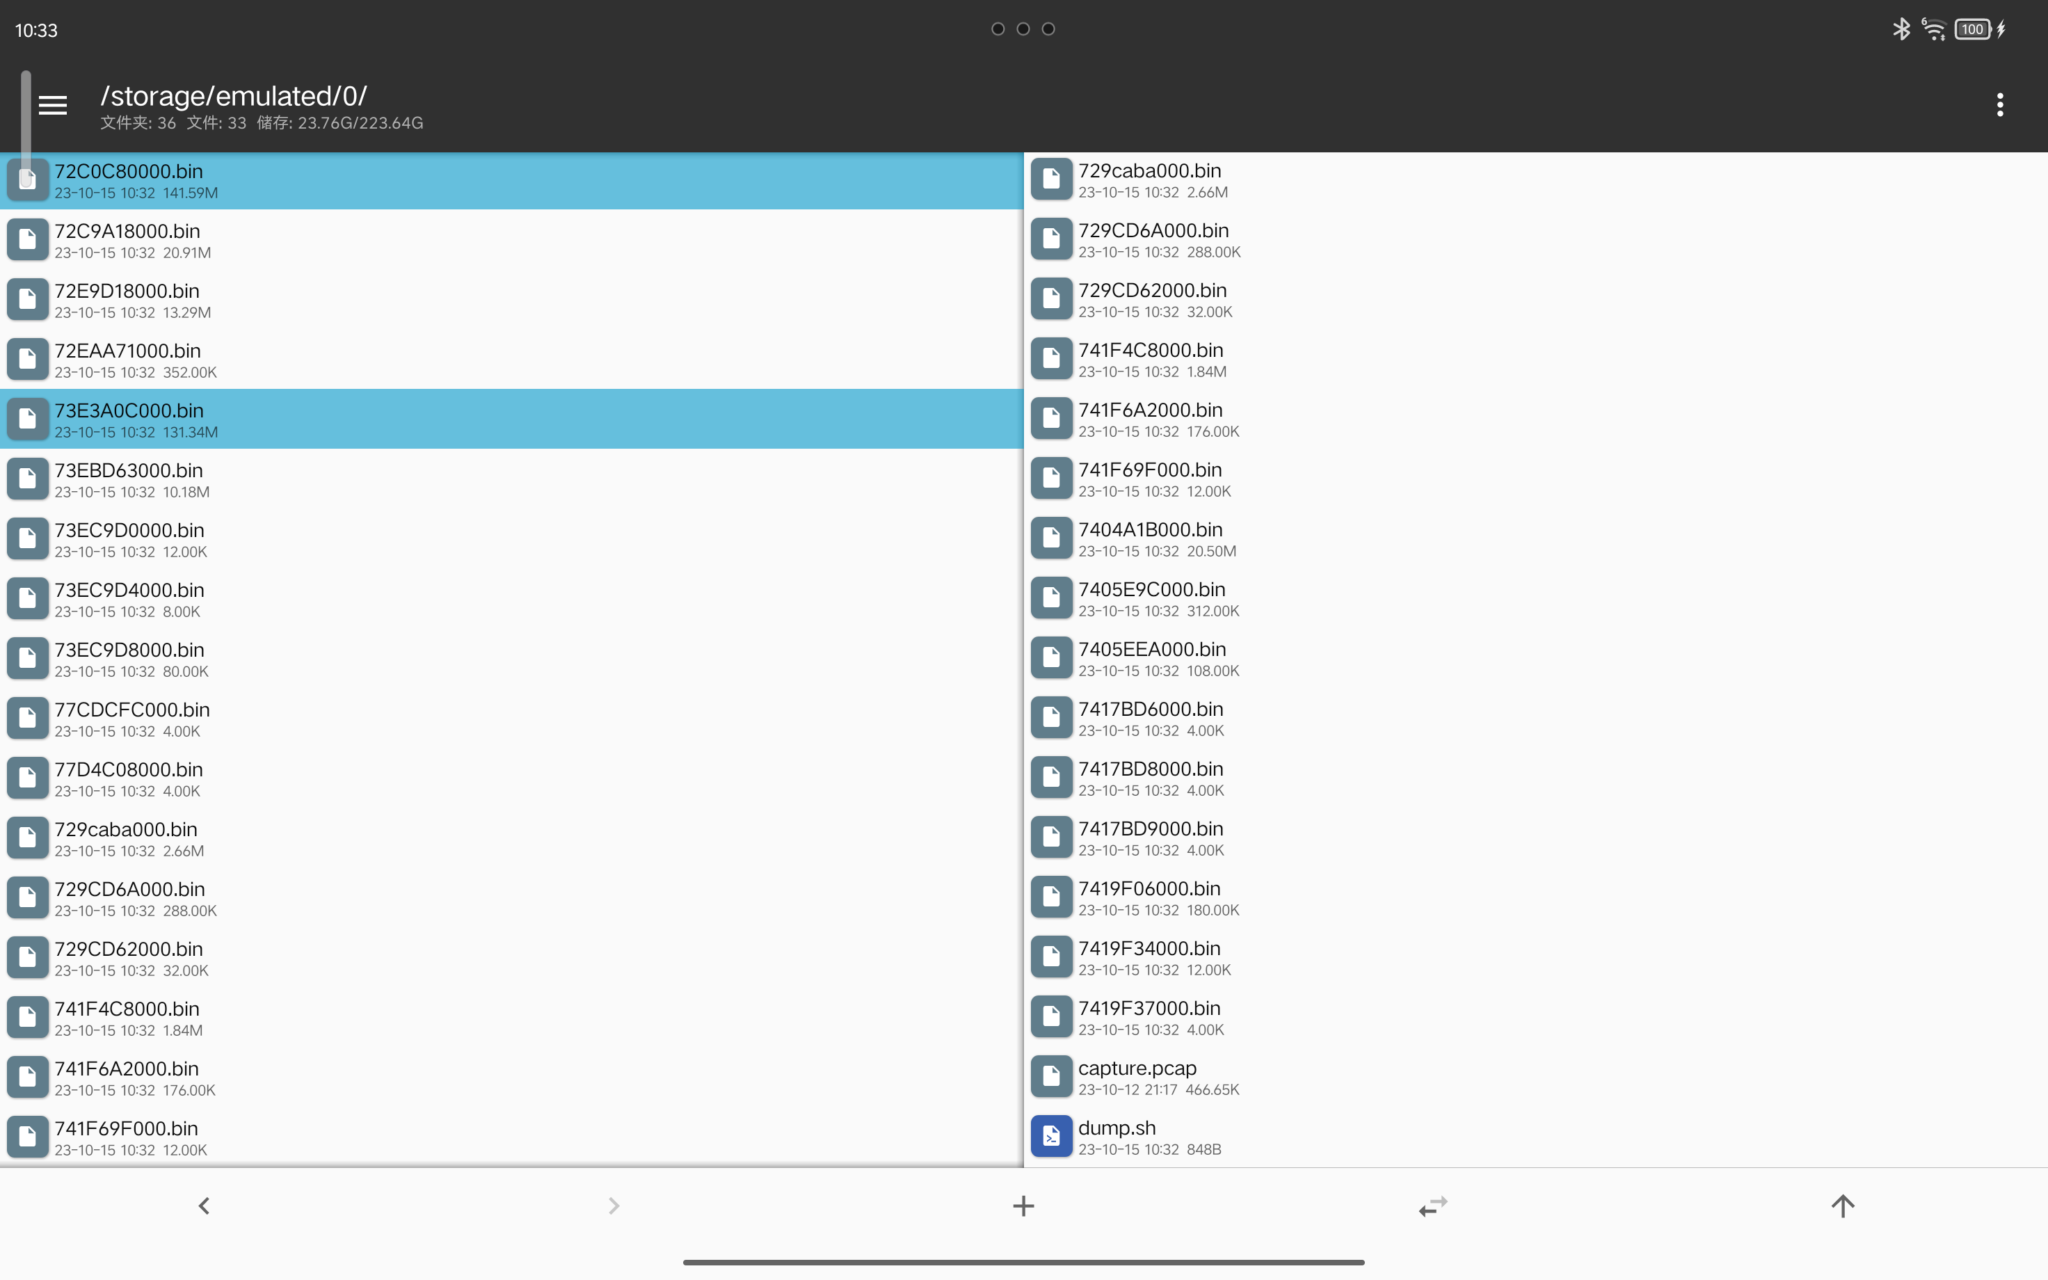
Task: Click the three-dot multitasking handle at top
Action: [x=1023, y=29]
